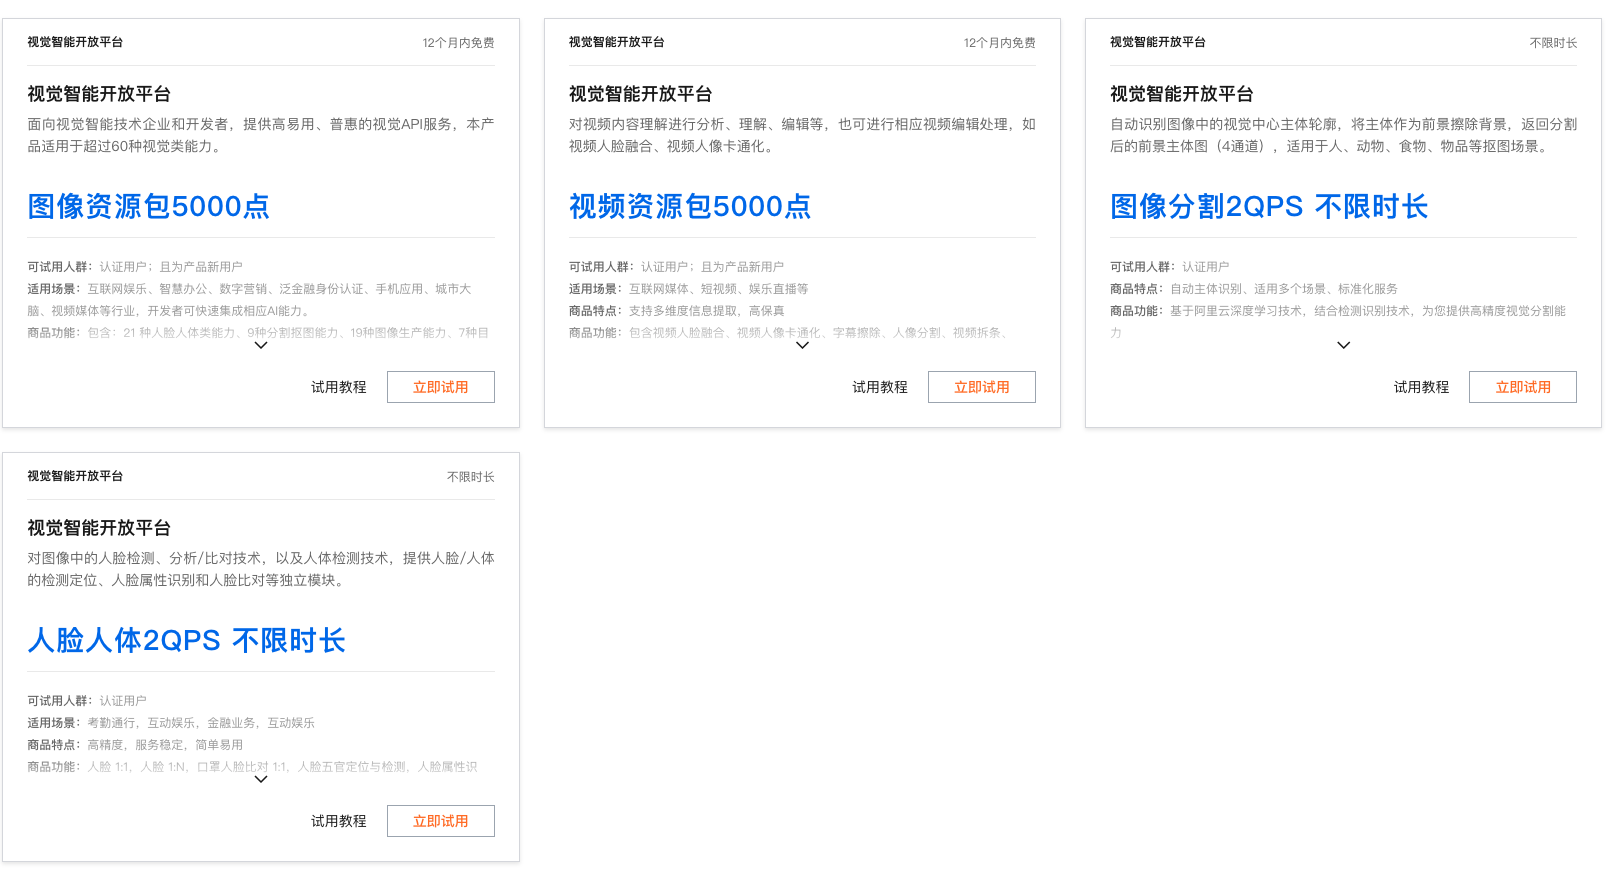Click 立即试用 for 视频资源包5000点
This screenshot has height=874, width=1609.
tap(982, 387)
